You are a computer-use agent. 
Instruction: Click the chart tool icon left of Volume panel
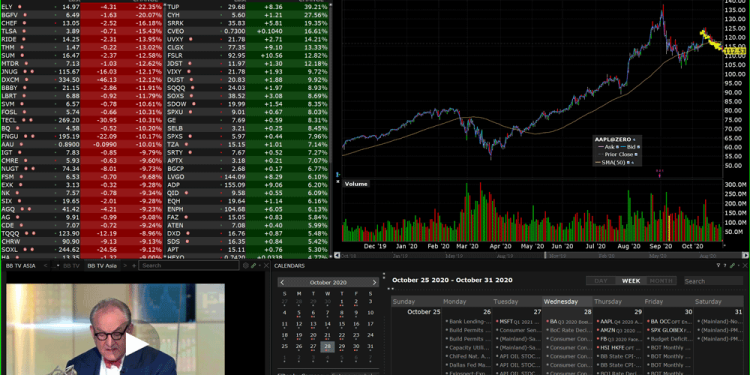338,175
